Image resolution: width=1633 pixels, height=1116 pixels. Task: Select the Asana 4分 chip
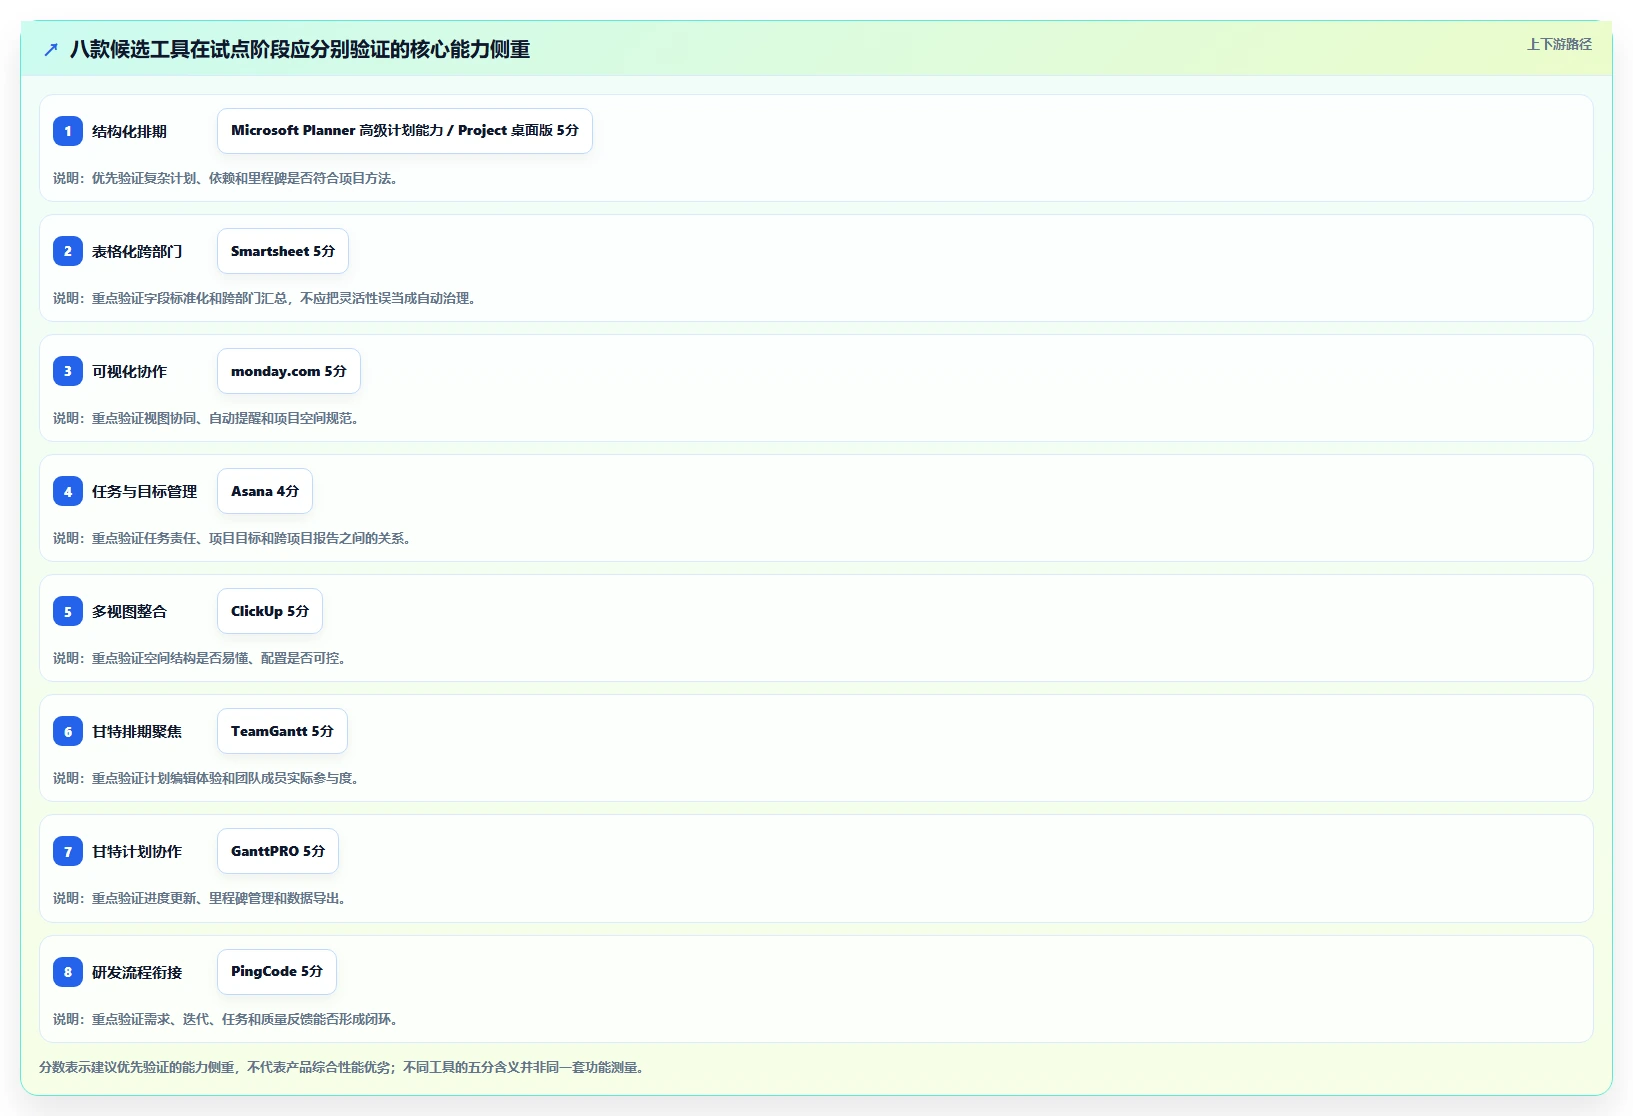pos(265,491)
